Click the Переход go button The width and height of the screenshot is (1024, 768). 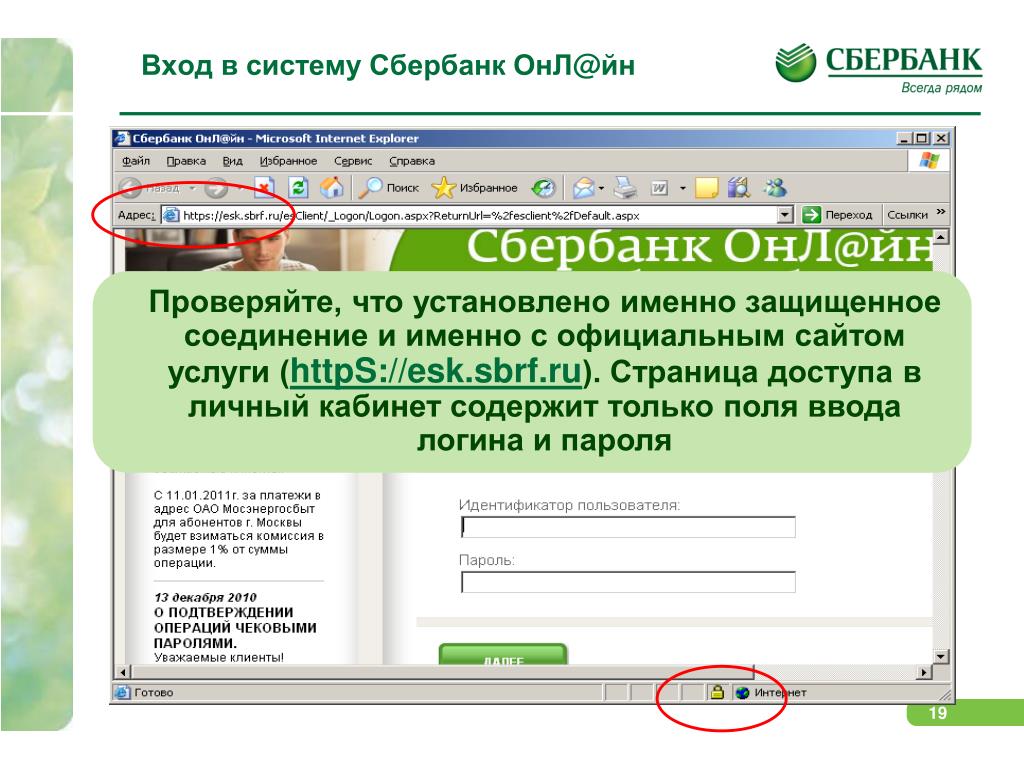pos(837,215)
